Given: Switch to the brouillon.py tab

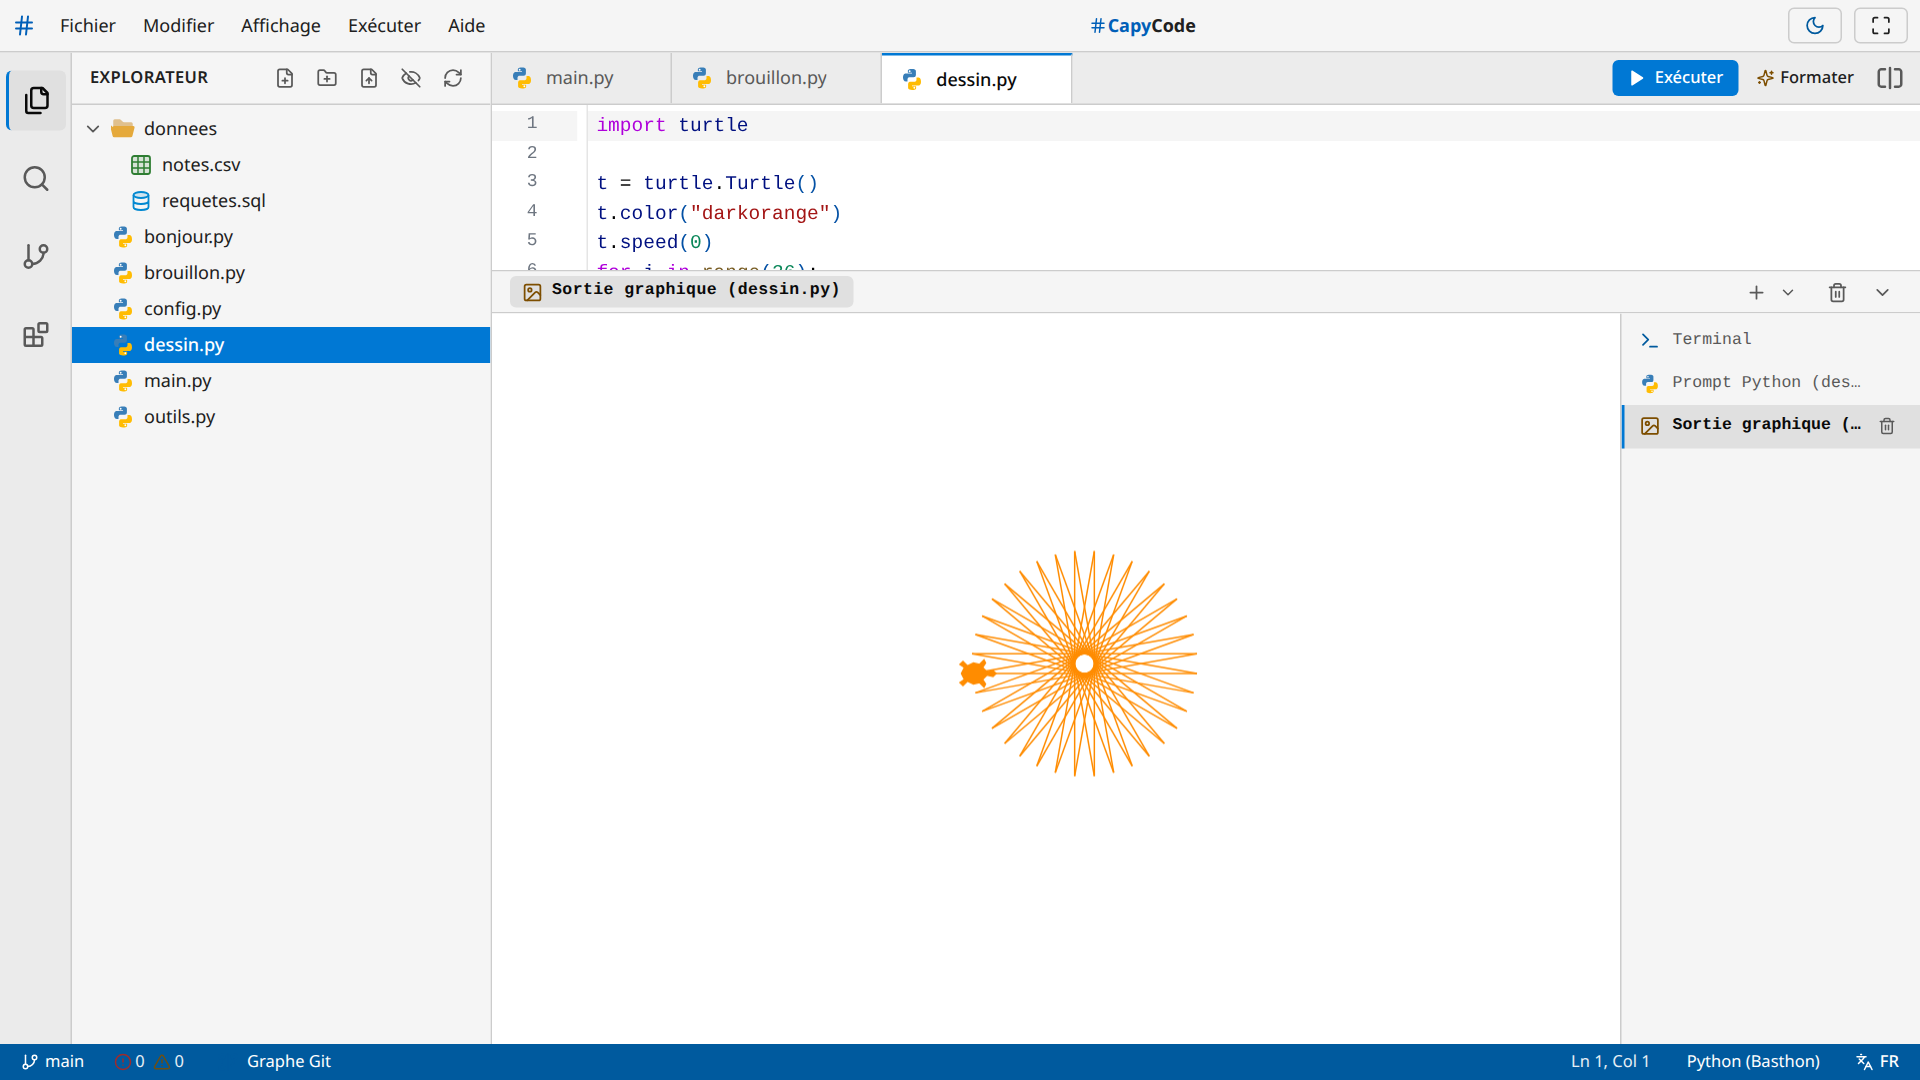Looking at the screenshot, I should (x=776, y=78).
